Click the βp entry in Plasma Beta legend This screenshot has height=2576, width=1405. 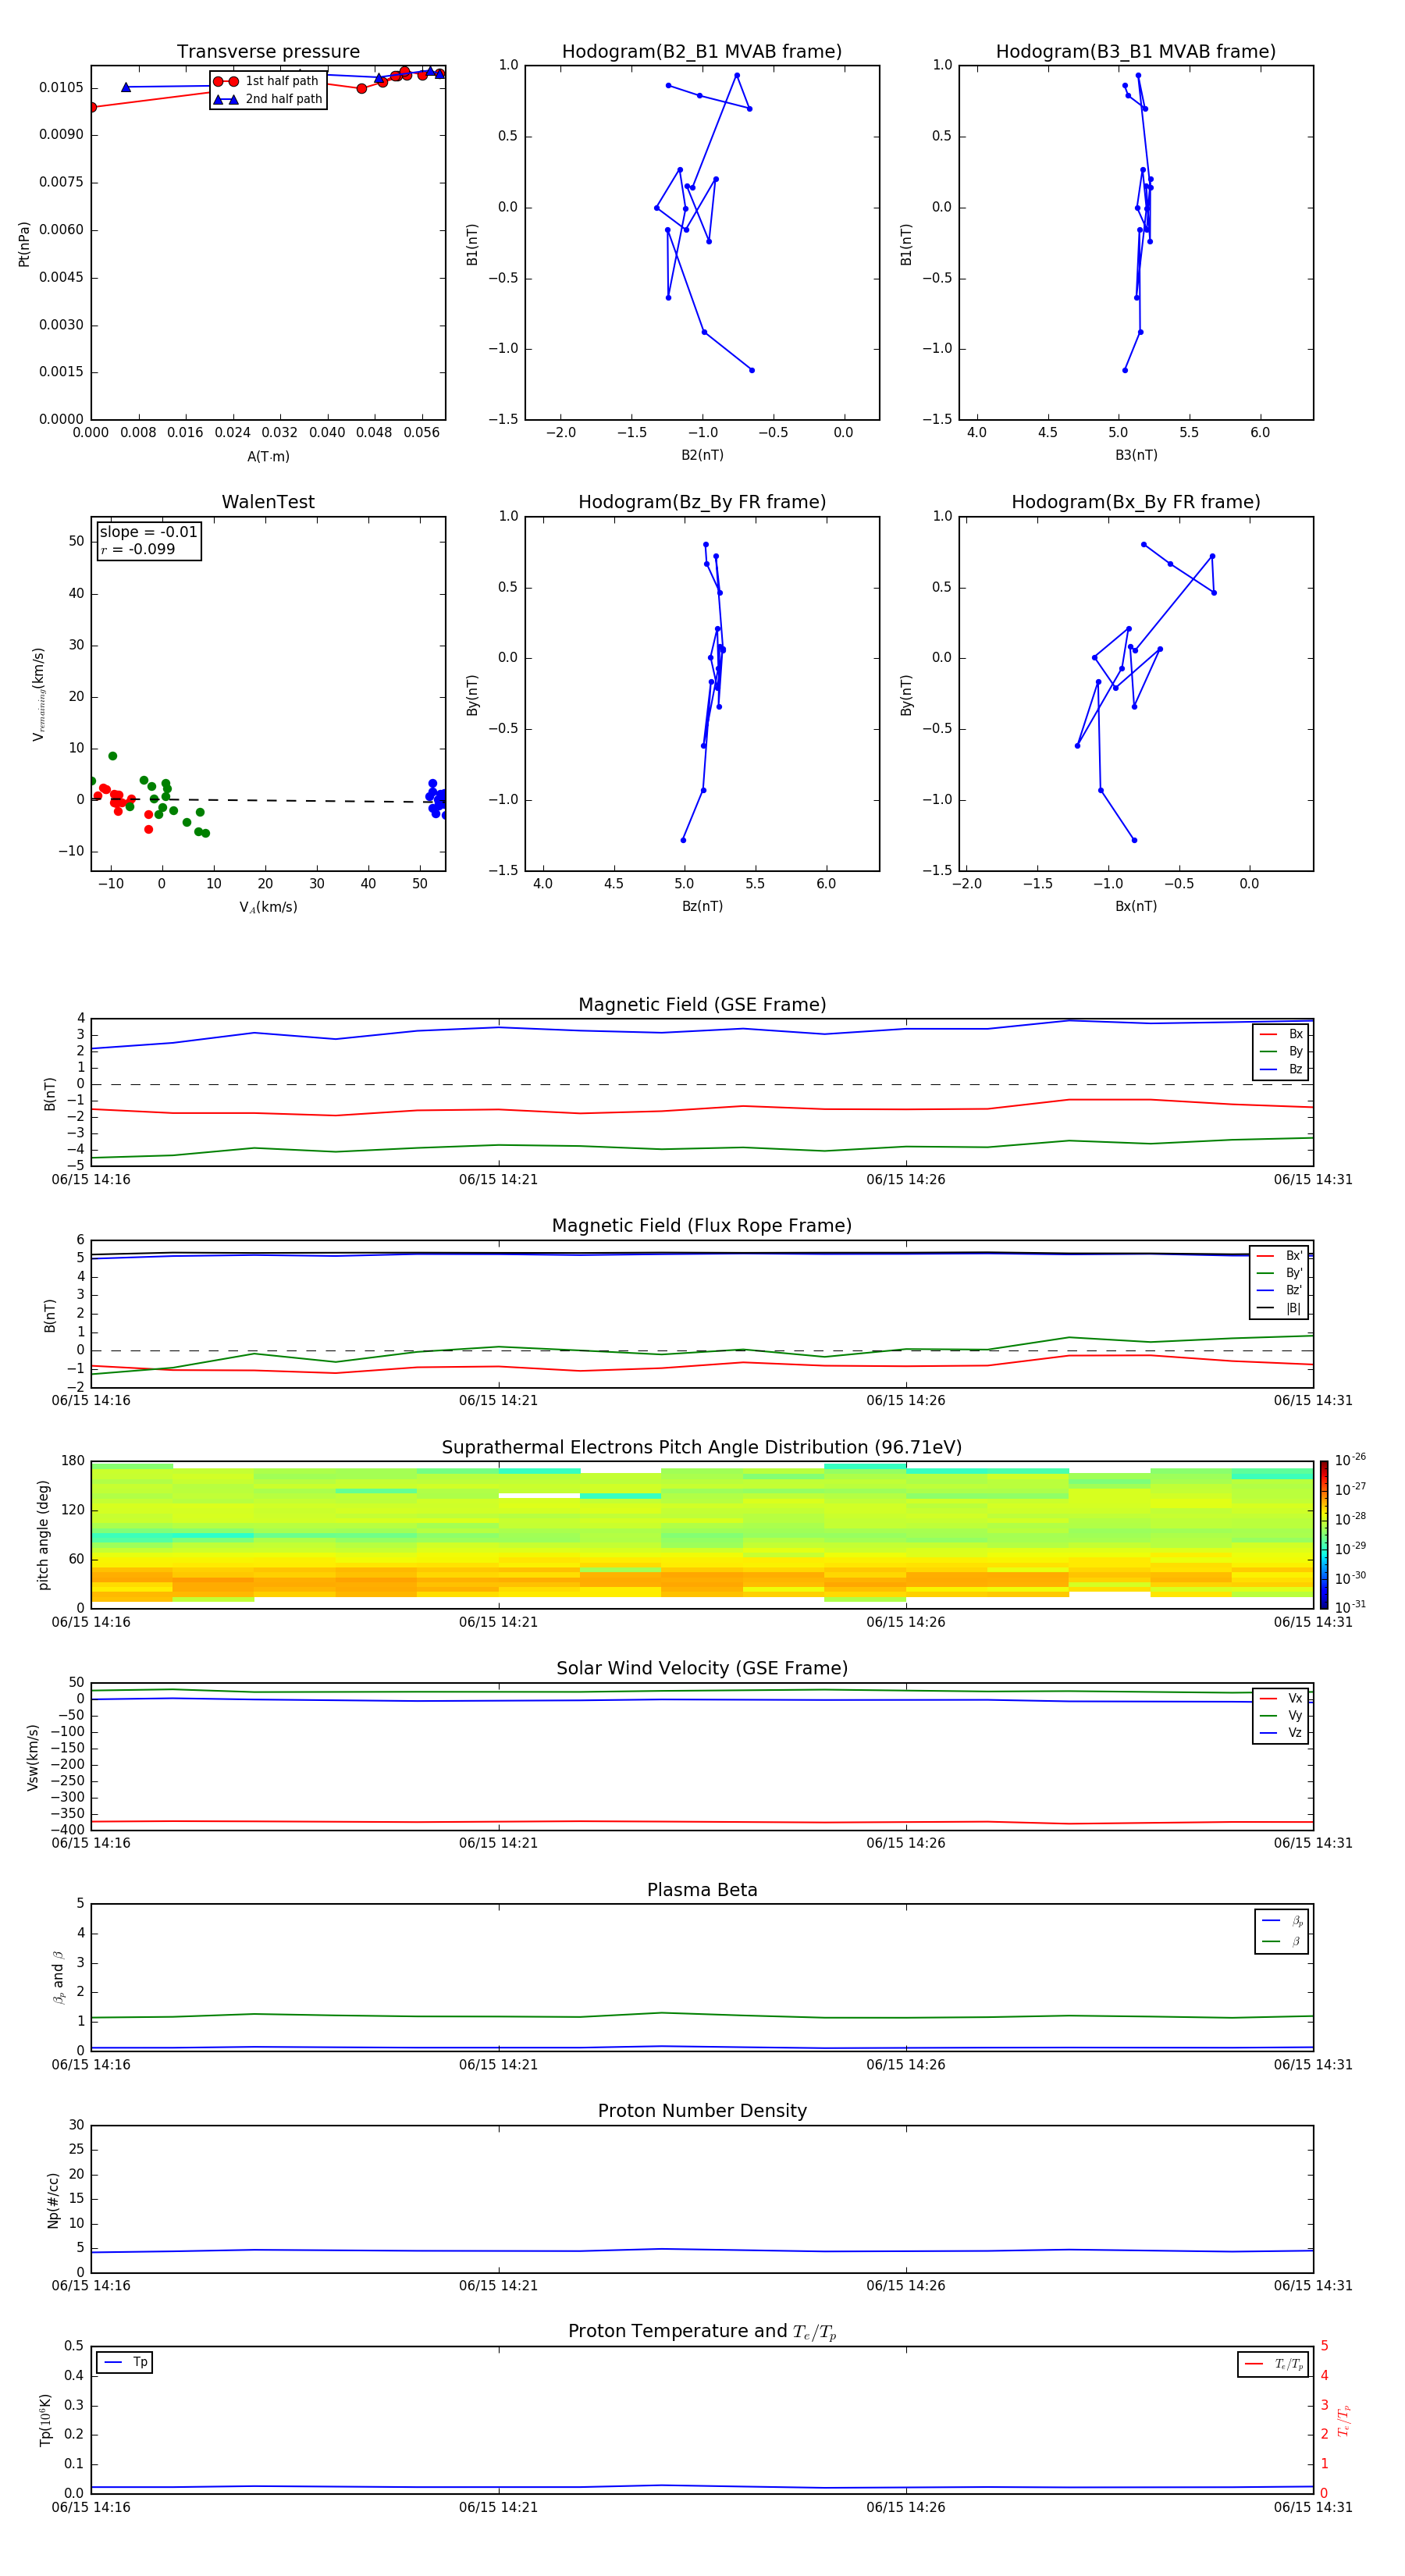click(x=1282, y=1921)
